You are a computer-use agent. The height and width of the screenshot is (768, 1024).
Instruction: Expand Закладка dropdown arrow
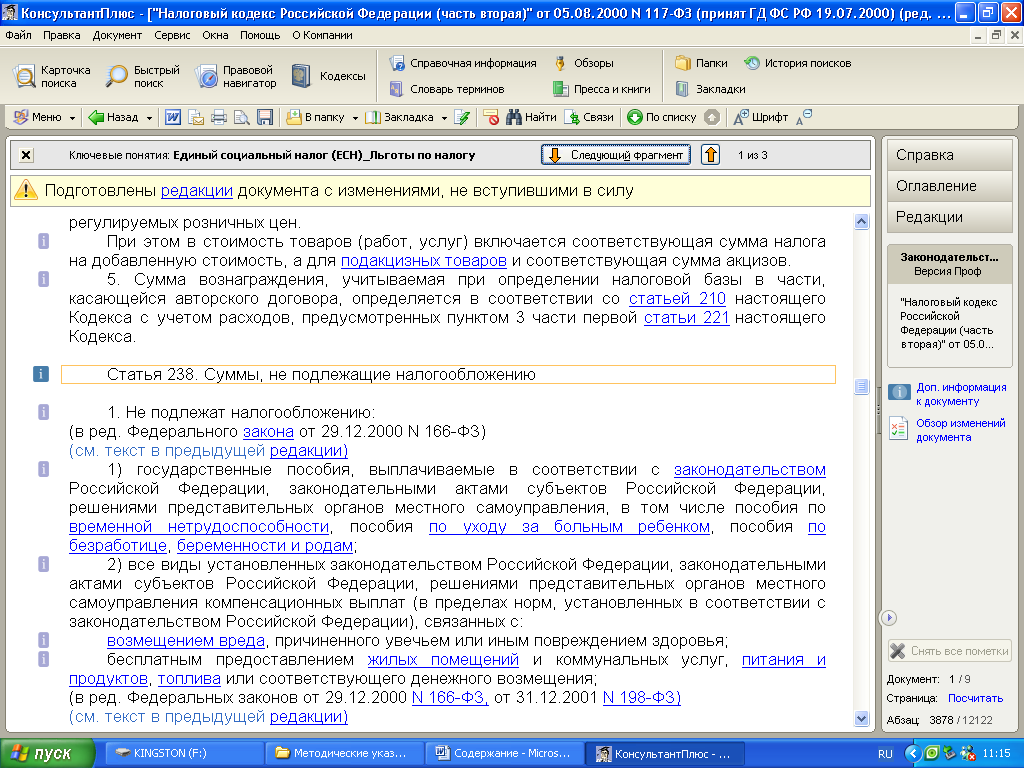click(443, 118)
